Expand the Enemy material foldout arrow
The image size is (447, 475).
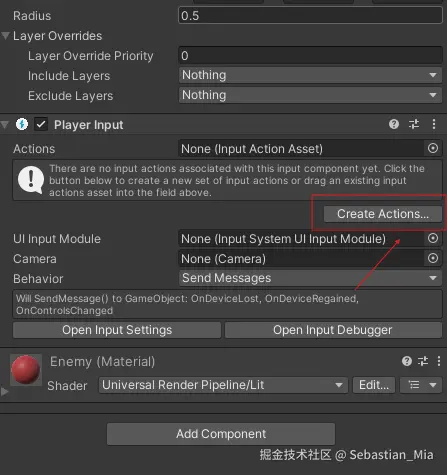[x=4, y=392]
